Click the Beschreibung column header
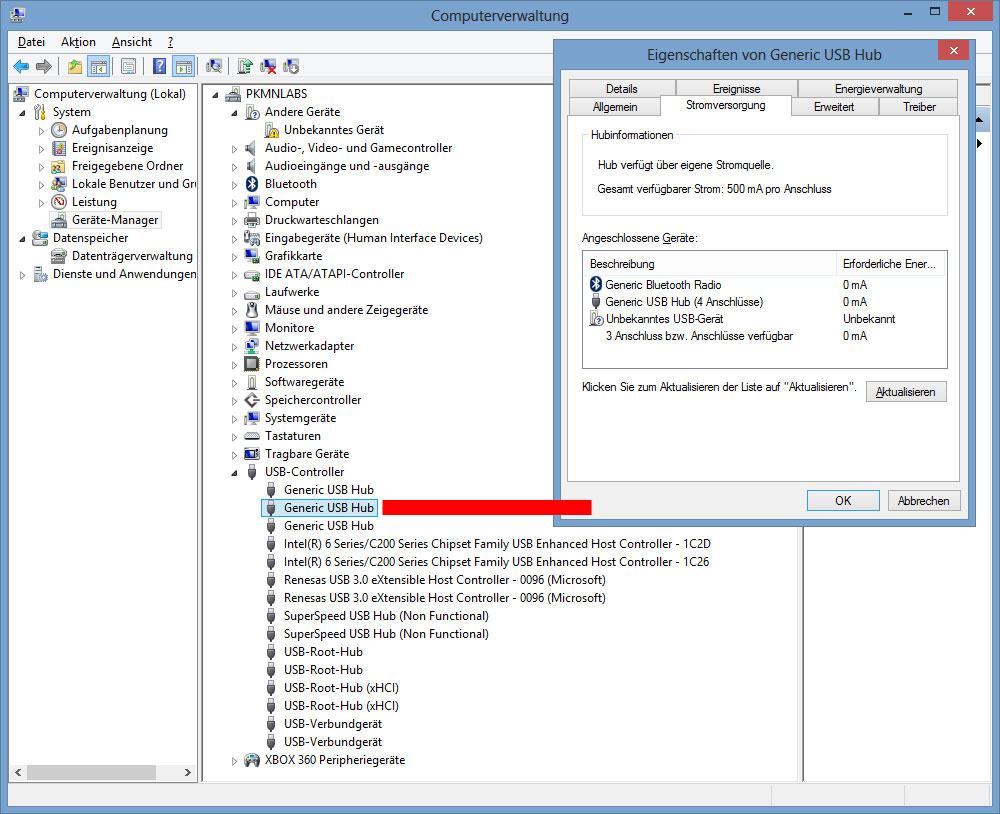This screenshot has width=1000, height=814. 709,263
